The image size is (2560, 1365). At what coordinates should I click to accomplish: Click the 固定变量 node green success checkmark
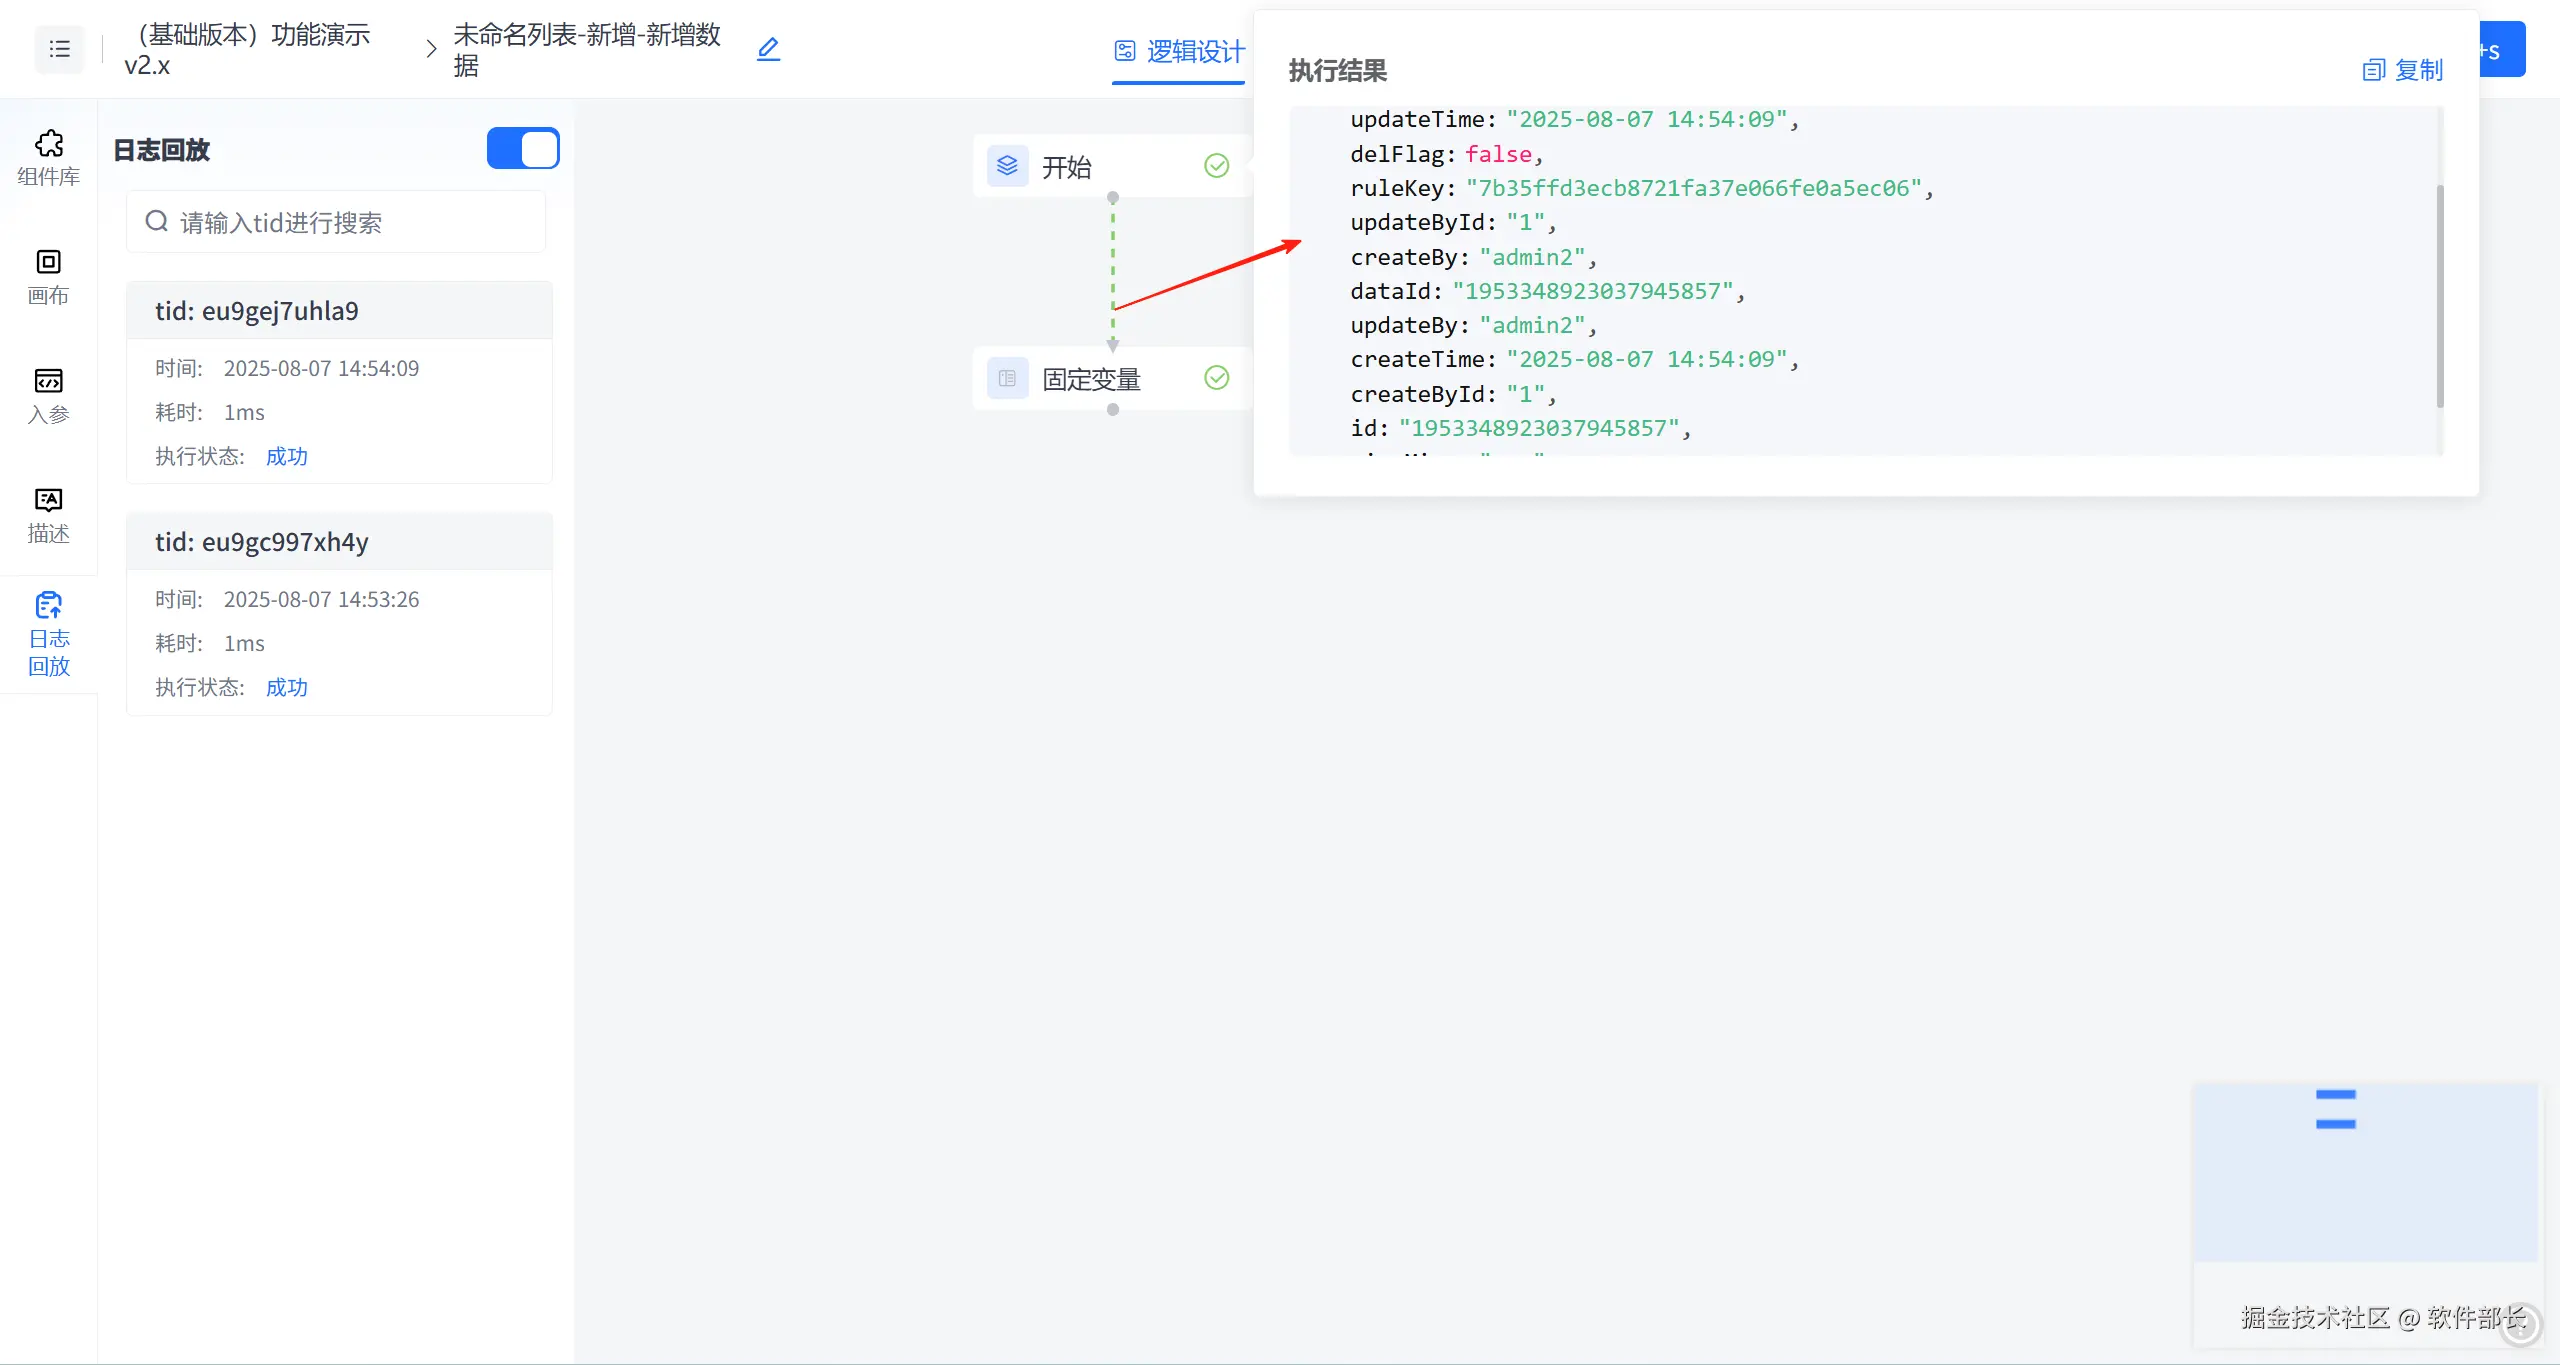coord(1216,378)
